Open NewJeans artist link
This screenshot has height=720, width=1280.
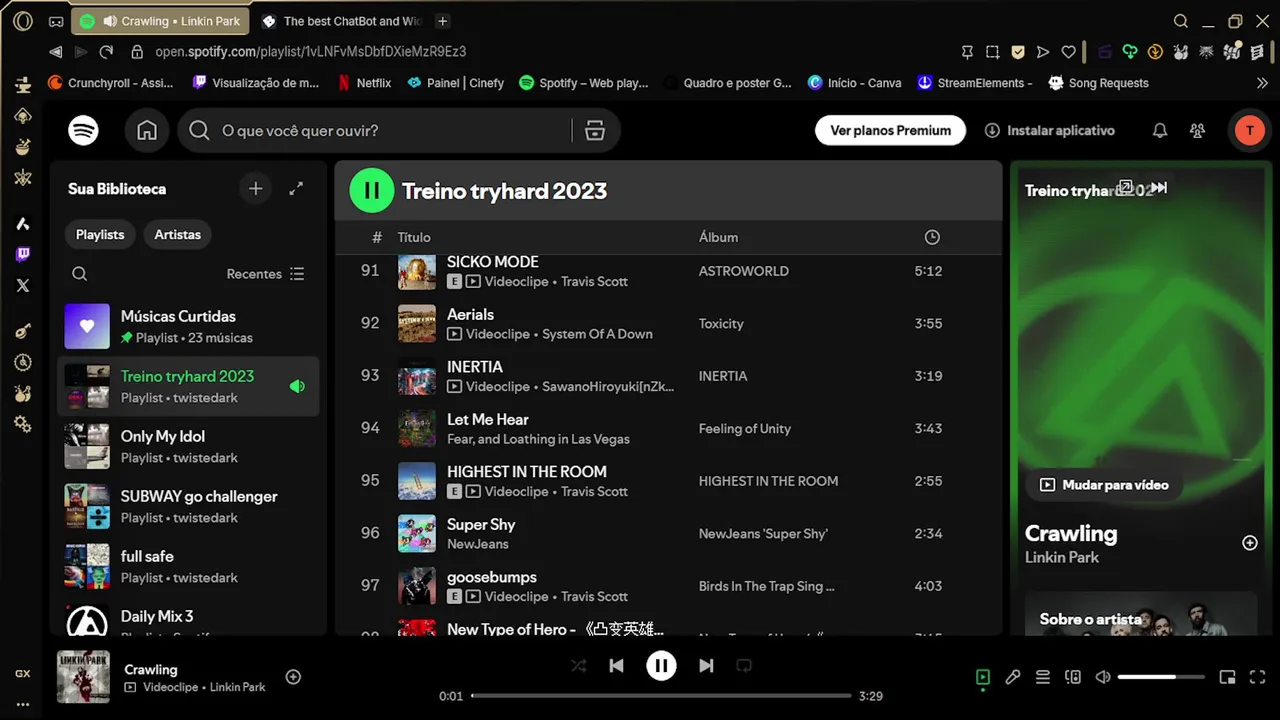pos(477,544)
